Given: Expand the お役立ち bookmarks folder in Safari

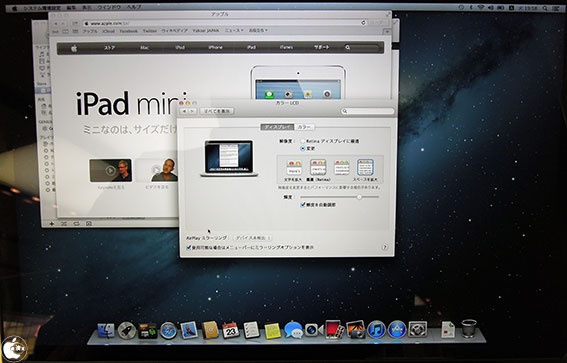Looking at the screenshot, I should [258, 31].
